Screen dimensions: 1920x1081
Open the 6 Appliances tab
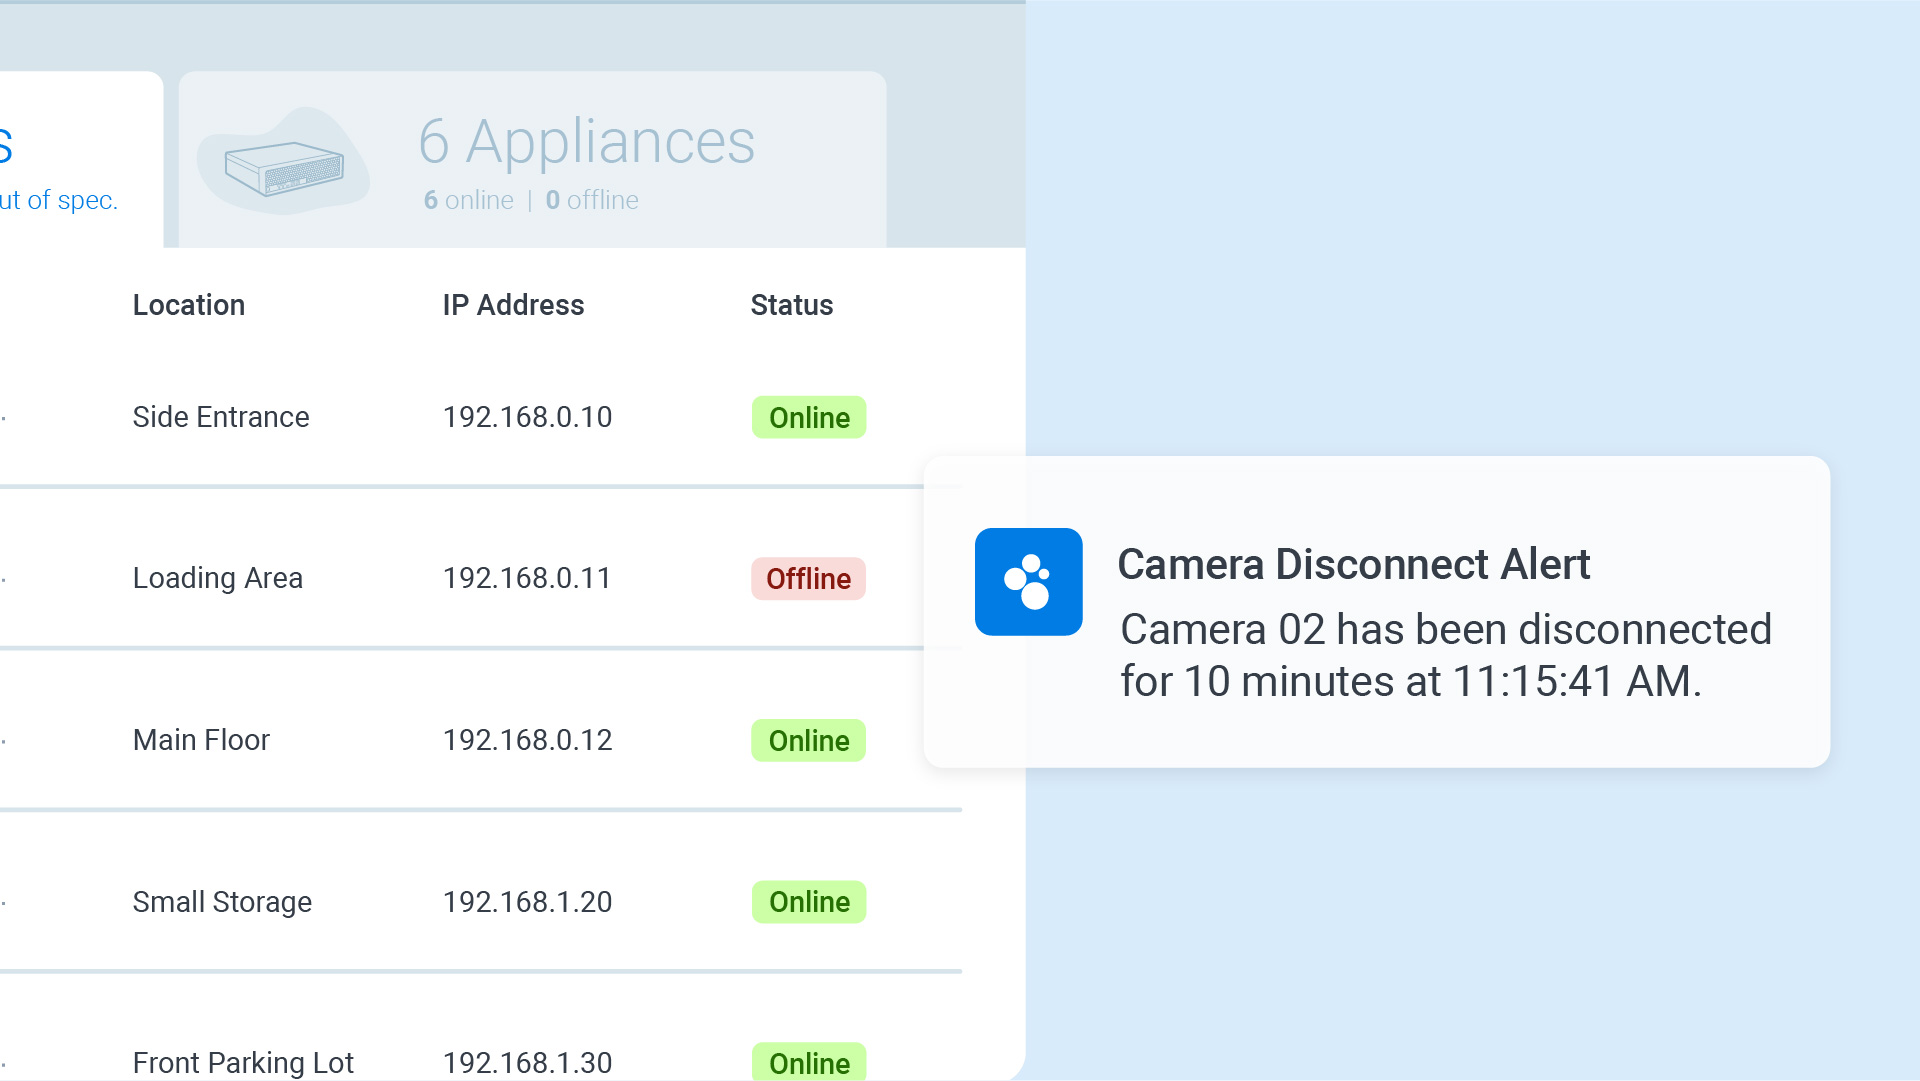pyautogui.click(x=586, y=142)
